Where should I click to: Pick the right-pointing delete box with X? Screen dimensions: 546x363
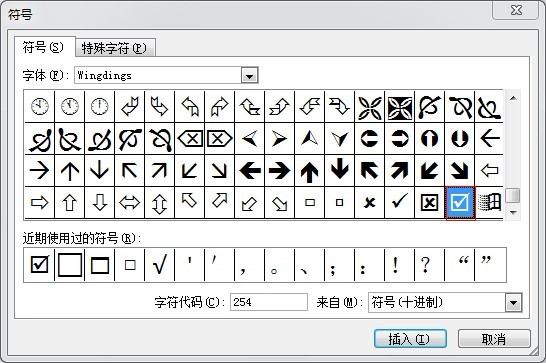click(x=219, y=138)
